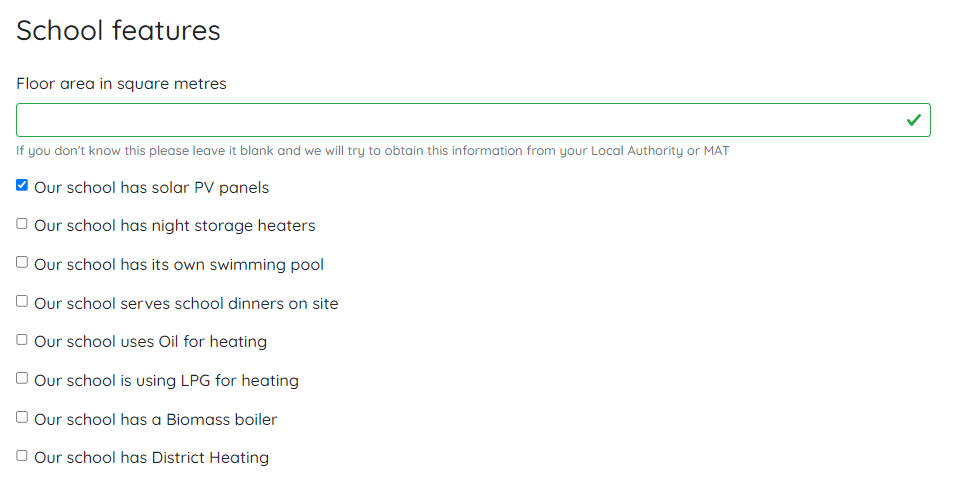Click the 'Our school has a Biomass boiler' text
This screenshot has width=959, height=486.
[x=155, y=420]
